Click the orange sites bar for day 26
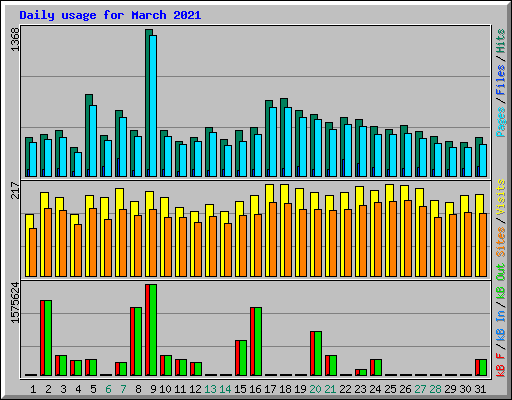 pos(408,238)
